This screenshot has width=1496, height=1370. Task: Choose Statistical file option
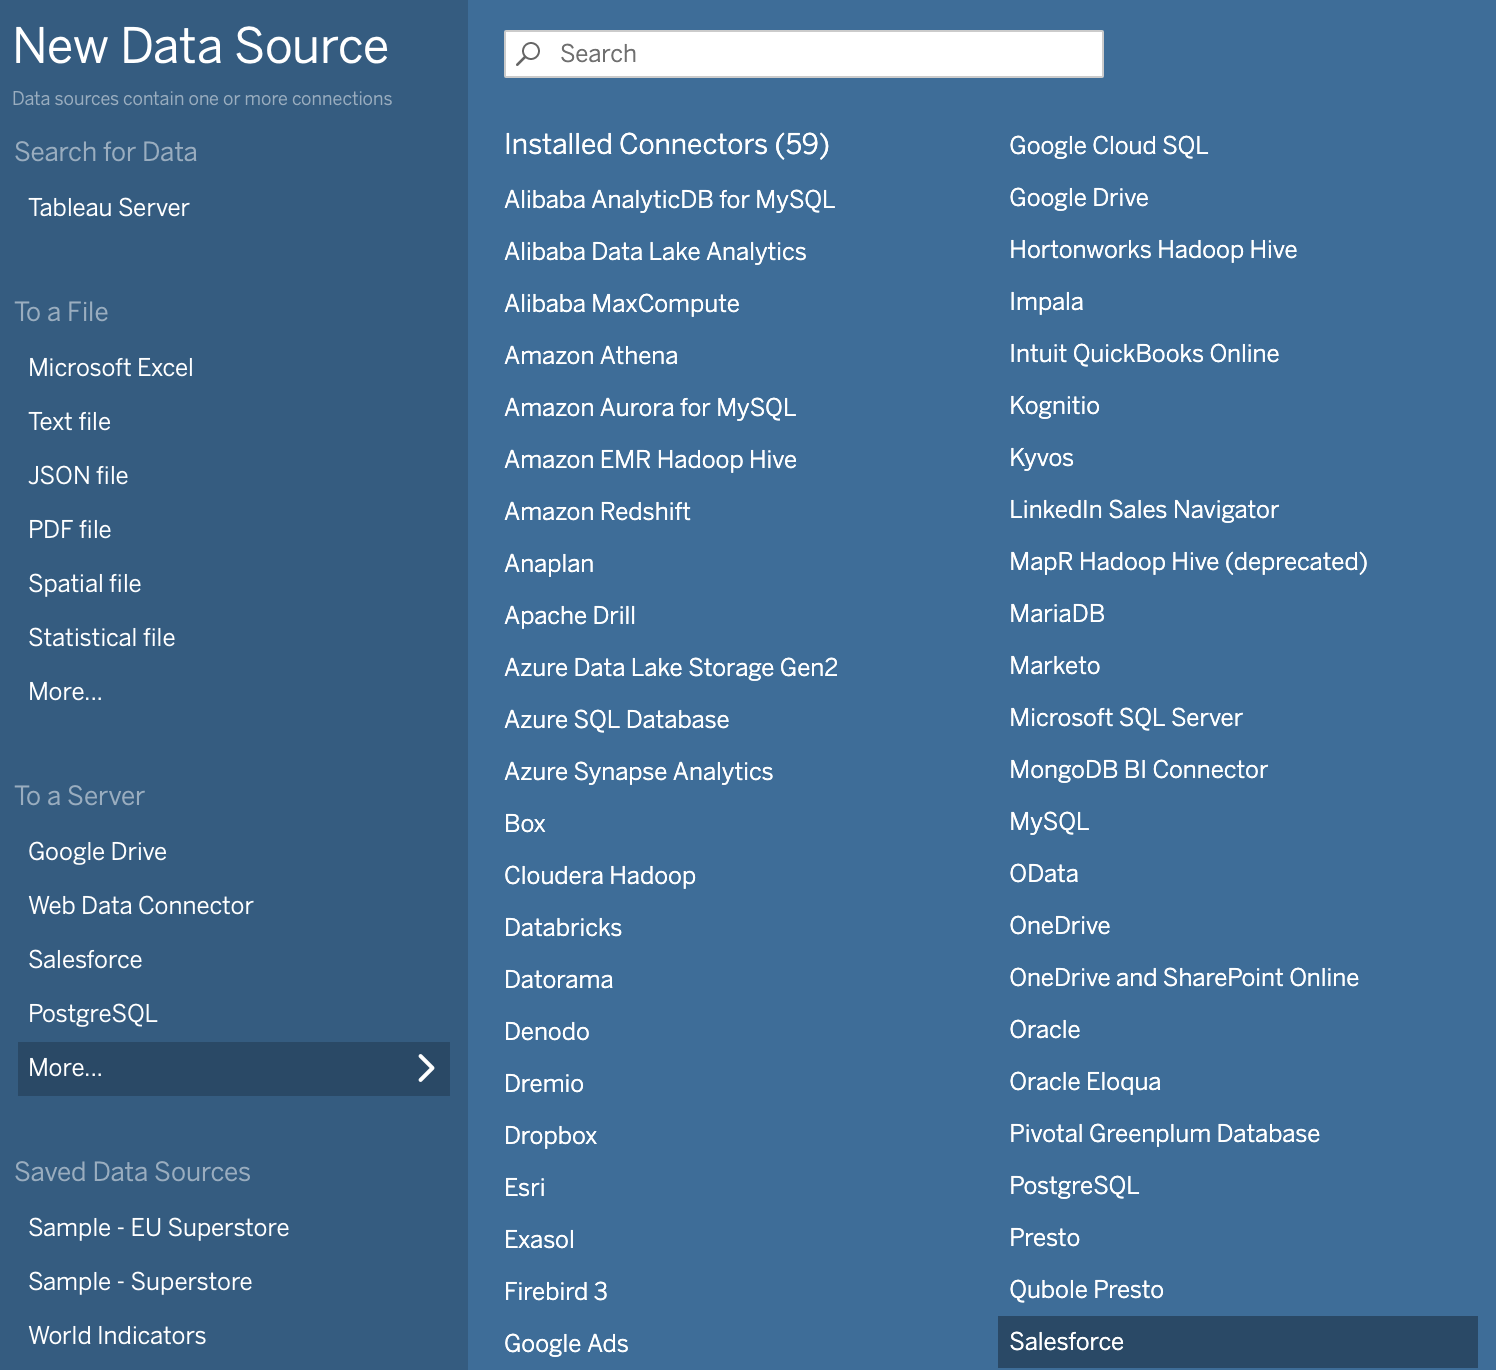click(x=101, y=638)
